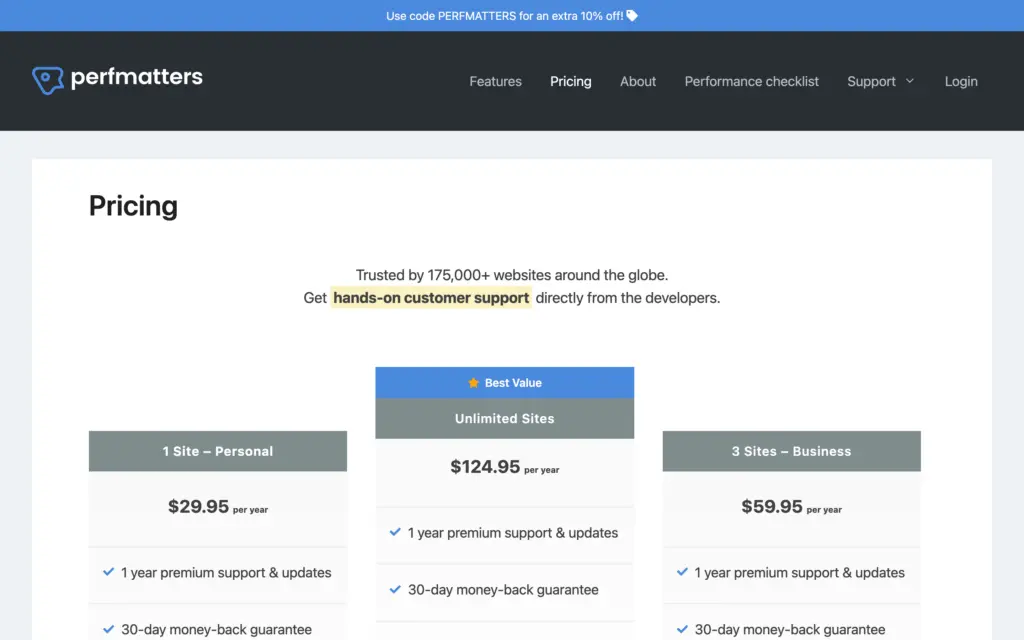Open the Support nav item
Screen dimensions: 1024x640
click(871, 82)
